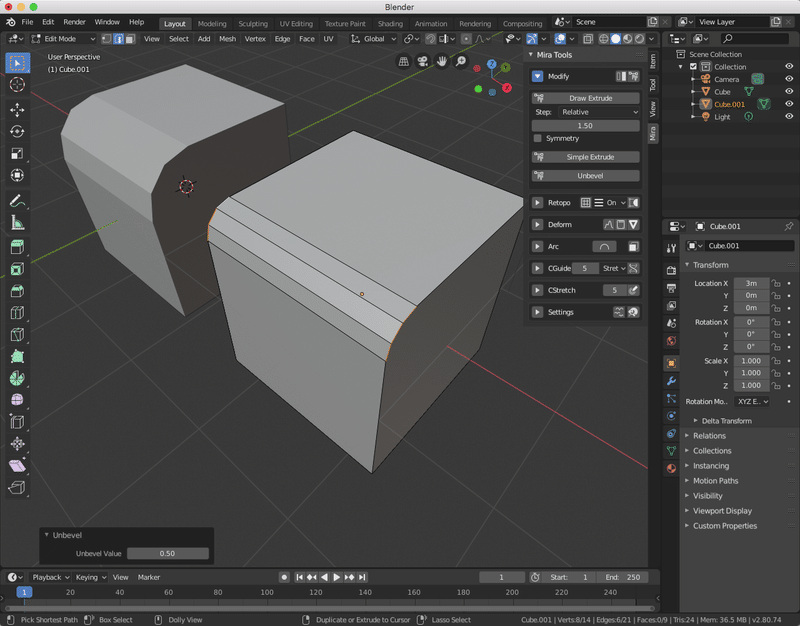800x626 pixels.
Task: Open the Edit Mode dropdown
Action: [x=62, y=39]
